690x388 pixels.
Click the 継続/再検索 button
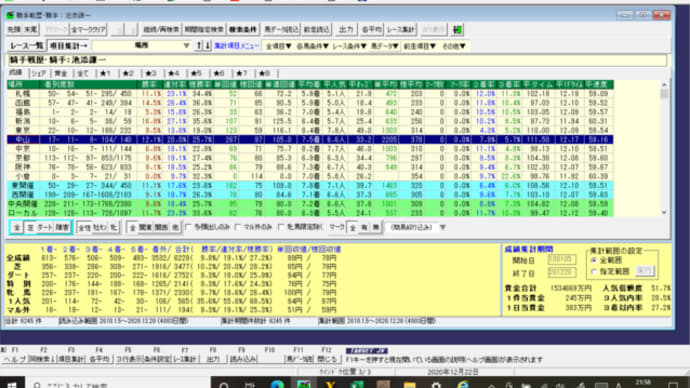161,29
